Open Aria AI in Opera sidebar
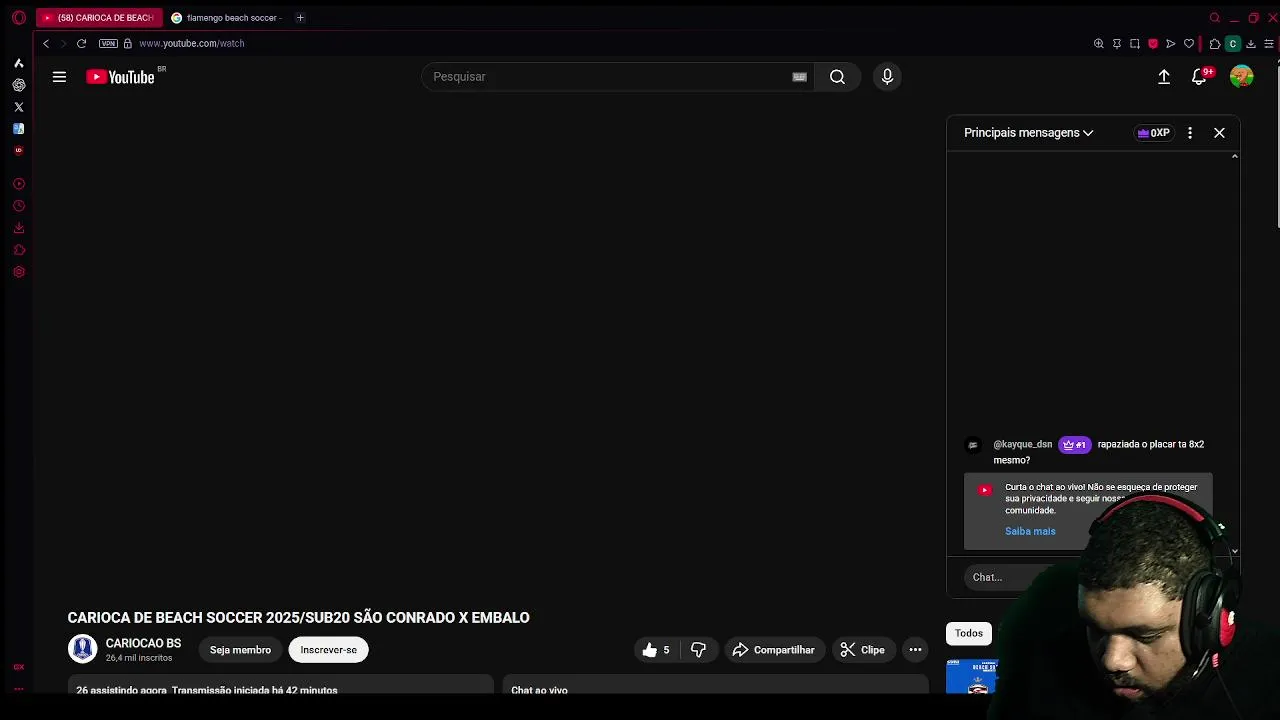Image resolution: width=1280 pixels, height=720 pixels. point(18,63)
